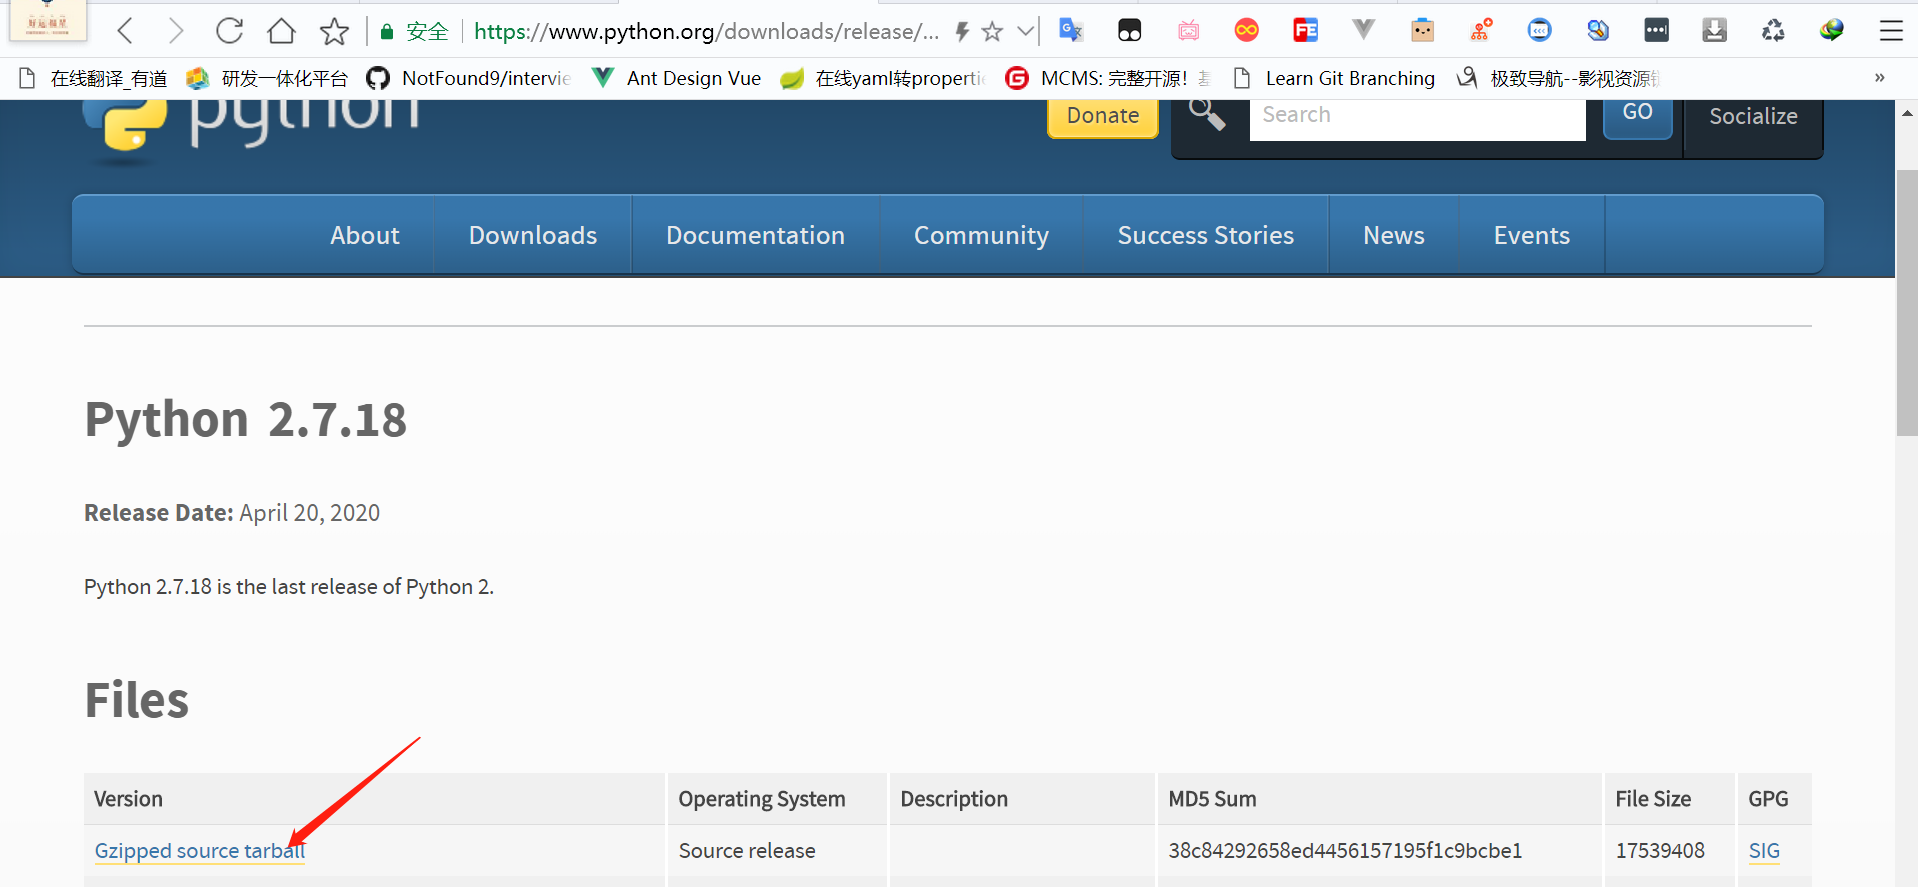Open the gray download tray extension icon
The height and width of the screenshot is (887, 1918).
(1714, 30)
